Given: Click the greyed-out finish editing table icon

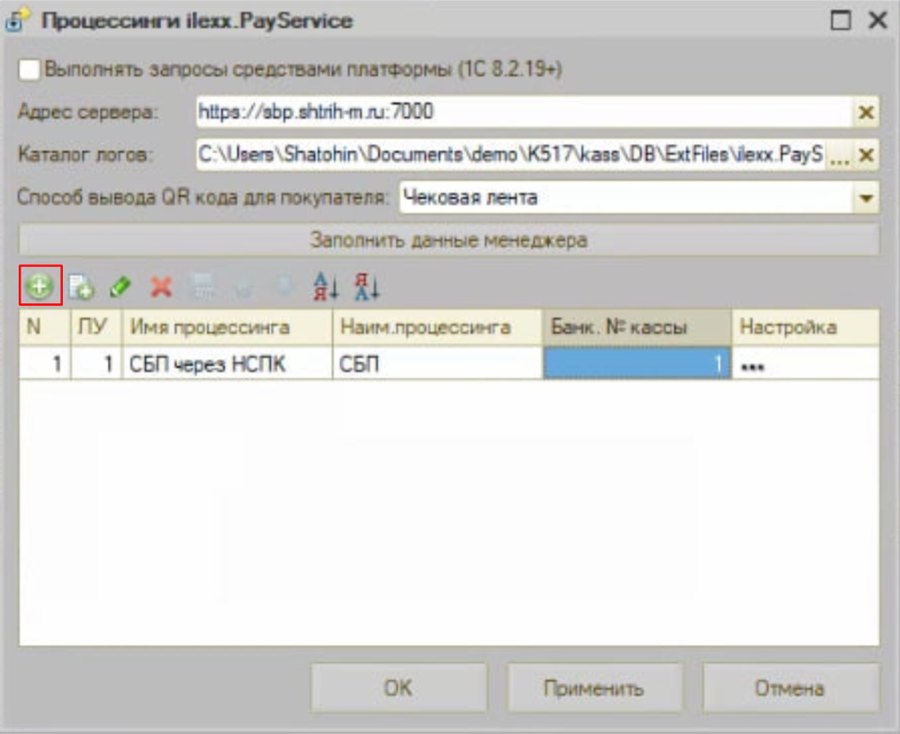Looking at the screenshot, I should pyautogui.click(x=203, y=286).
